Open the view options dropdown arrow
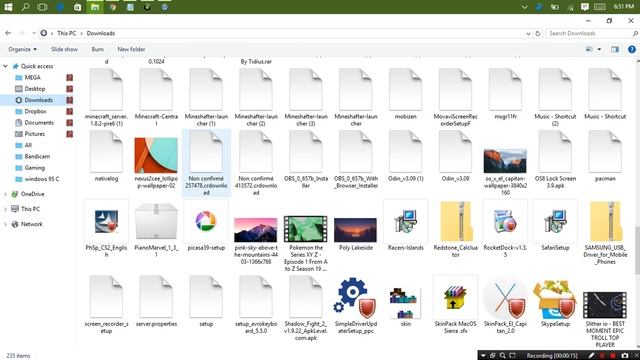The width and height of the screenshot is (640, 360). [x=599, y=49]
